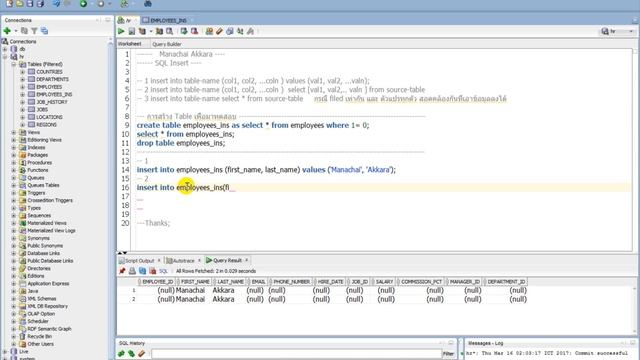Viewport: 640px width, 360px height.
Task: Click the green Back navigation icon
Action: 83,4
